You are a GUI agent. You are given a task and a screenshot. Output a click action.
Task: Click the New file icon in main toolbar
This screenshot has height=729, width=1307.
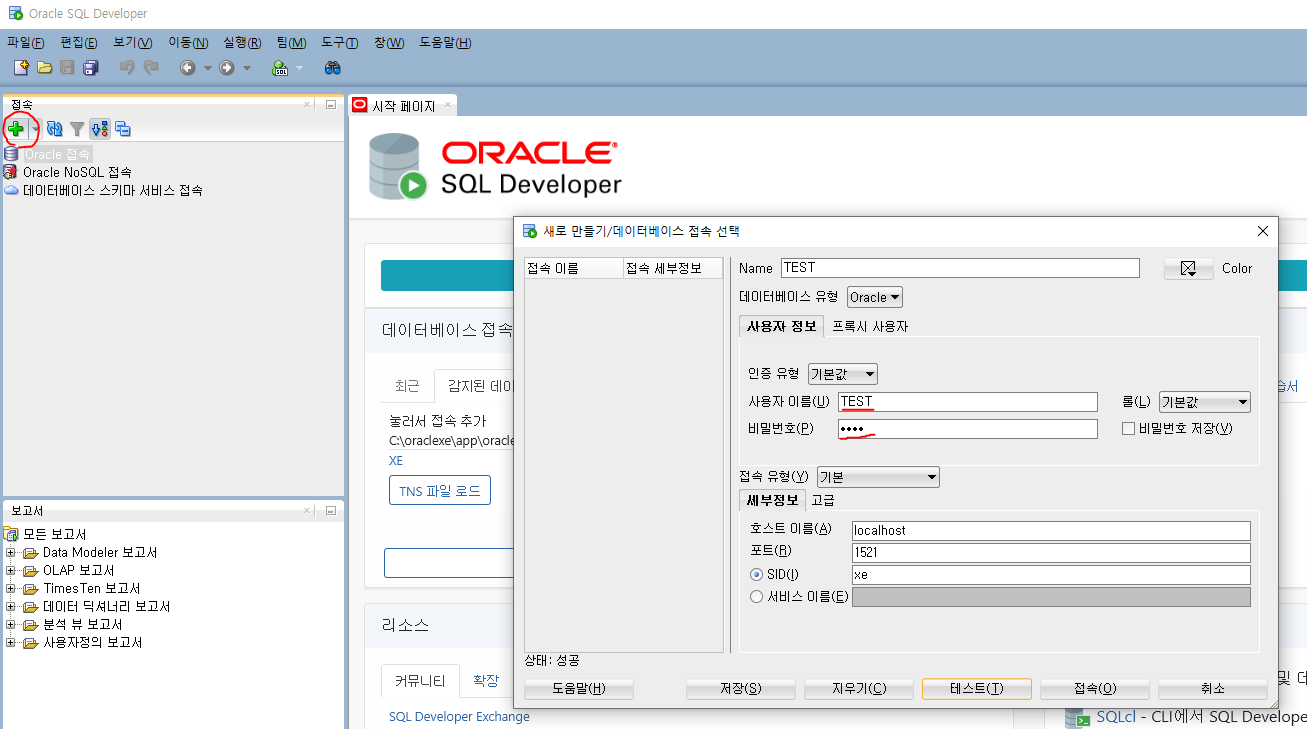click(21, 68)
